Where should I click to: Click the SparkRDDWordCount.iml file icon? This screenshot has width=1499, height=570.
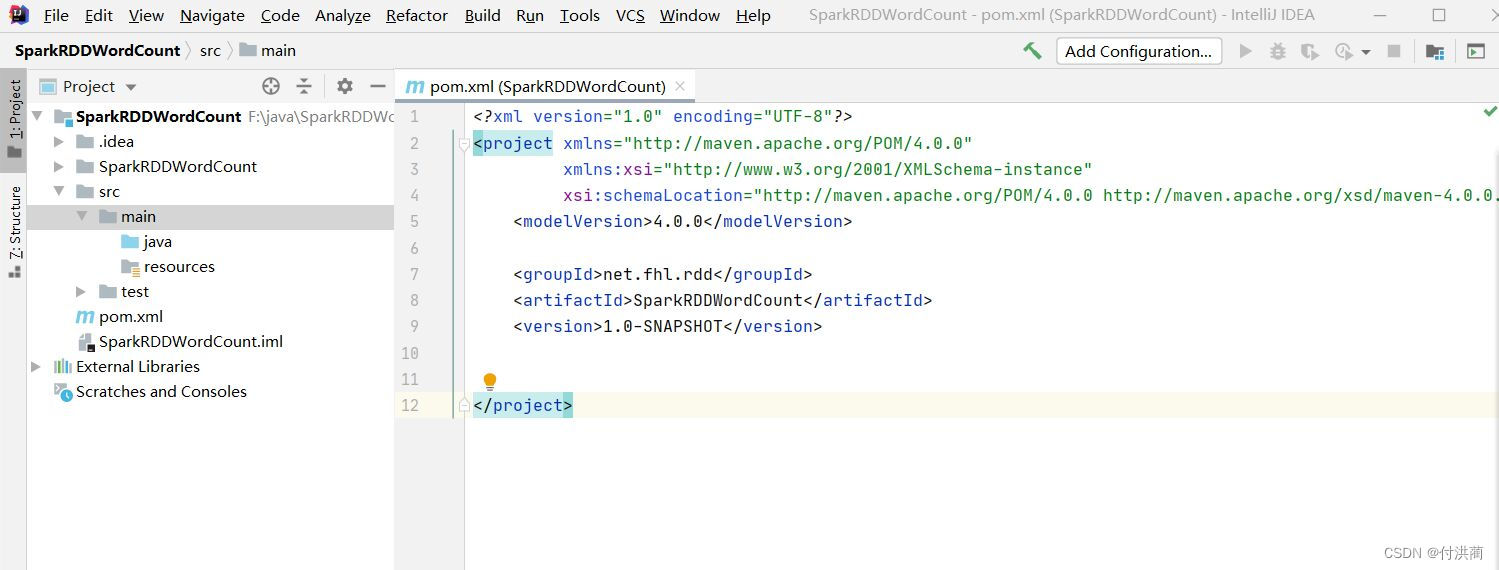click(x=86, y=341)
